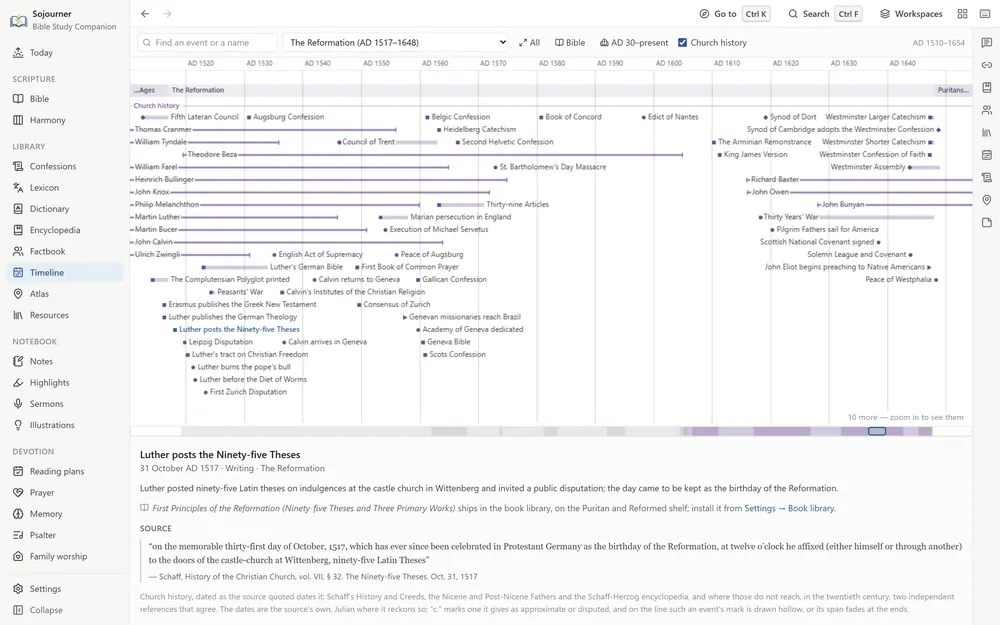
Task: Select the John Calvin lifespan bar label
Action: [154, 242]
